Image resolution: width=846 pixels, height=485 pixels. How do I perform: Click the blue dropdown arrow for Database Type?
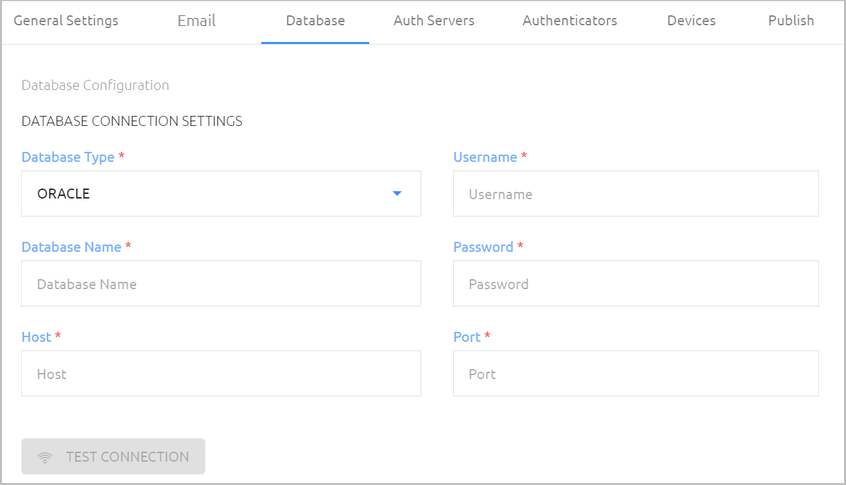(x=397, y=193)
